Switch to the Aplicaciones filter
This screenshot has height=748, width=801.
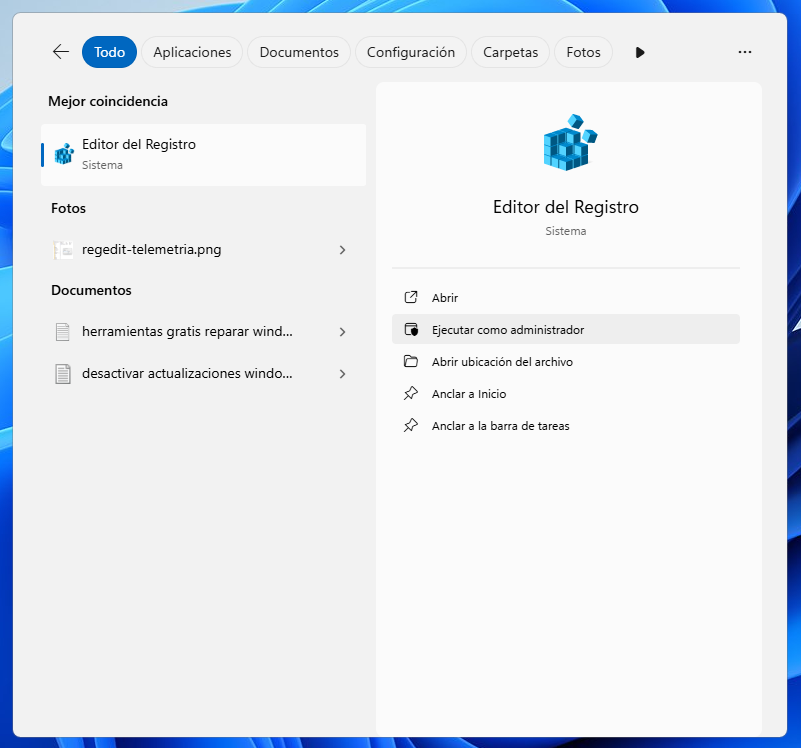[x=192, y=52]
